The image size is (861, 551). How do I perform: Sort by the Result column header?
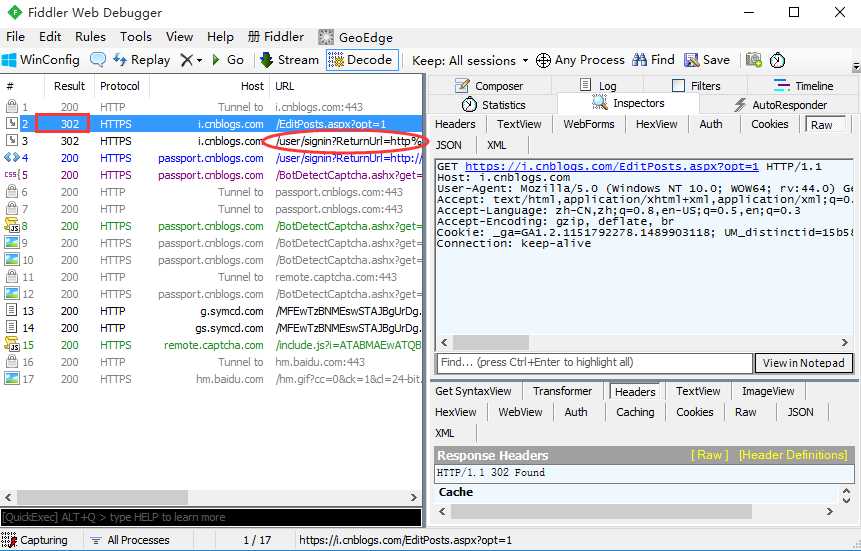click(69, 86)
